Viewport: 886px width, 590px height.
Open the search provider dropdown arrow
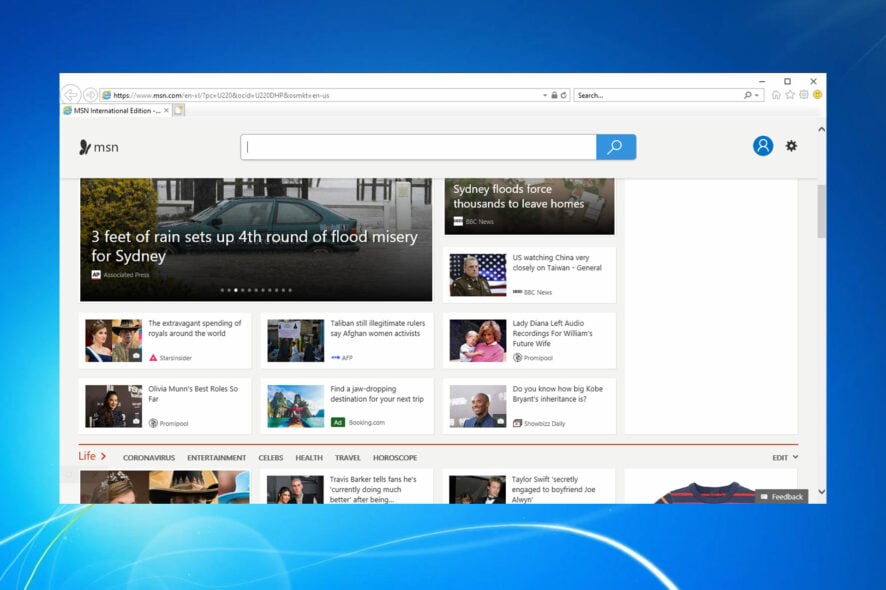point(757,95)
